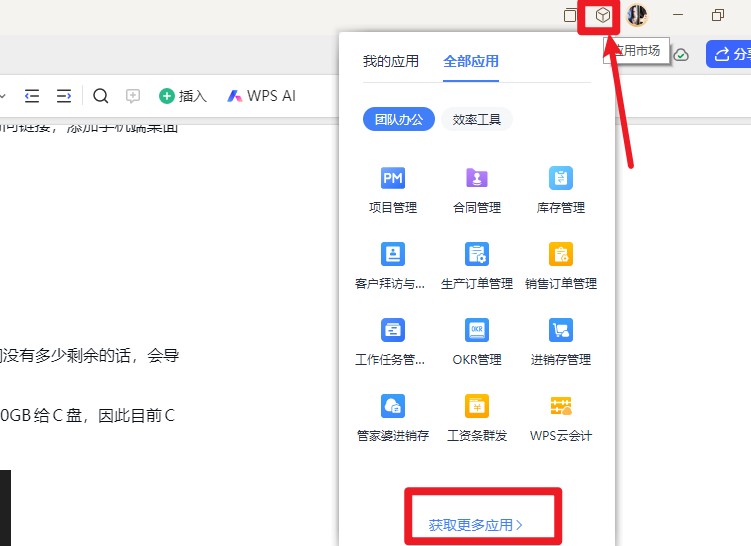751x546 pixels.
Task: Click the cloud sync status icon
Action: pyautogui.click(x=681, y=55)
